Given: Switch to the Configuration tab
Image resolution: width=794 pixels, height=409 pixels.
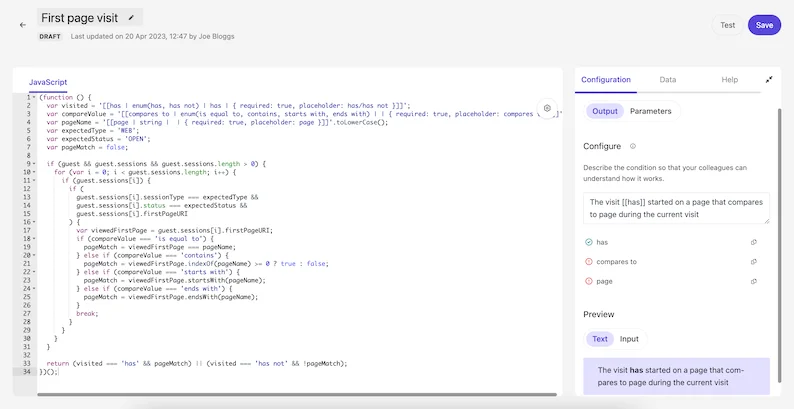Looking at the screenshot, I should 606,79.
